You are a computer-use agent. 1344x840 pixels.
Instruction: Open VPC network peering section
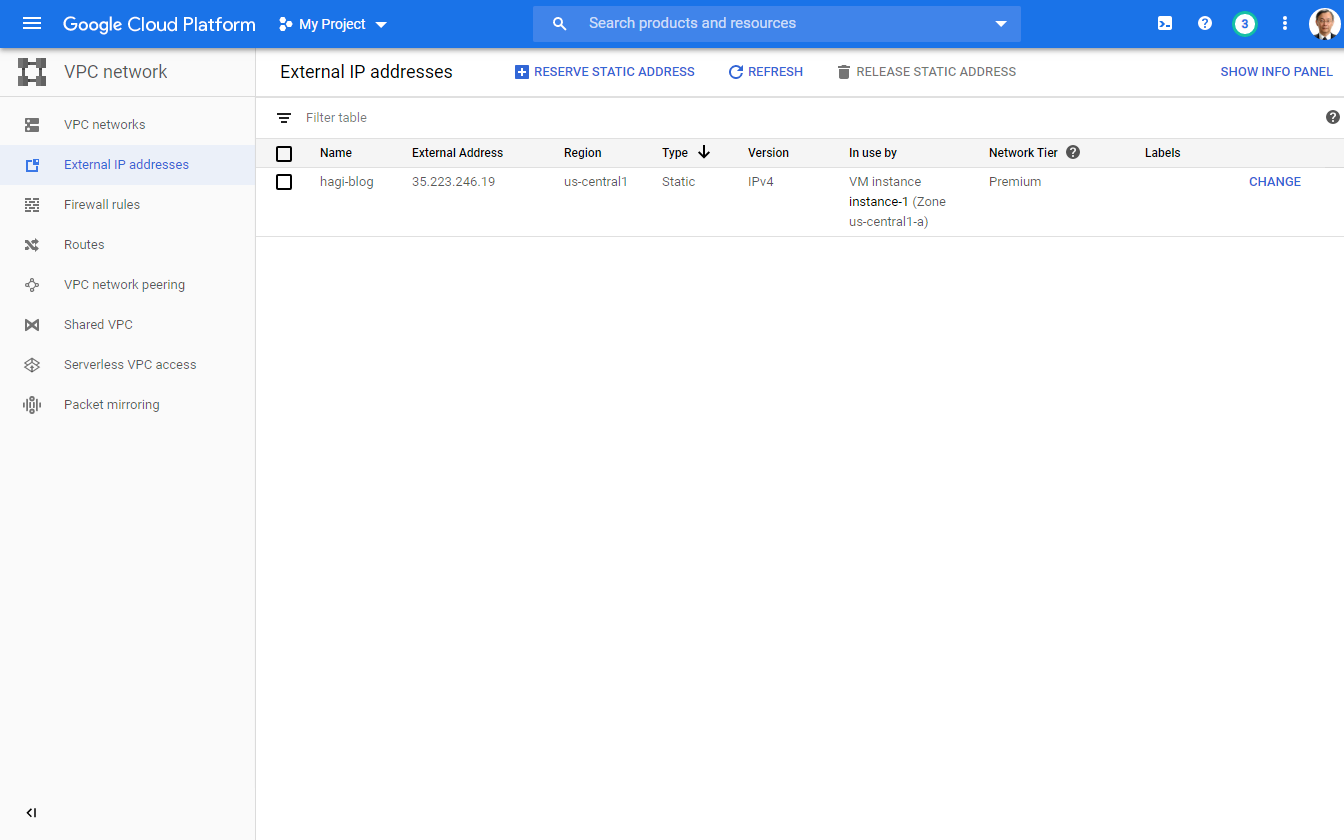[x=127, y=285]
